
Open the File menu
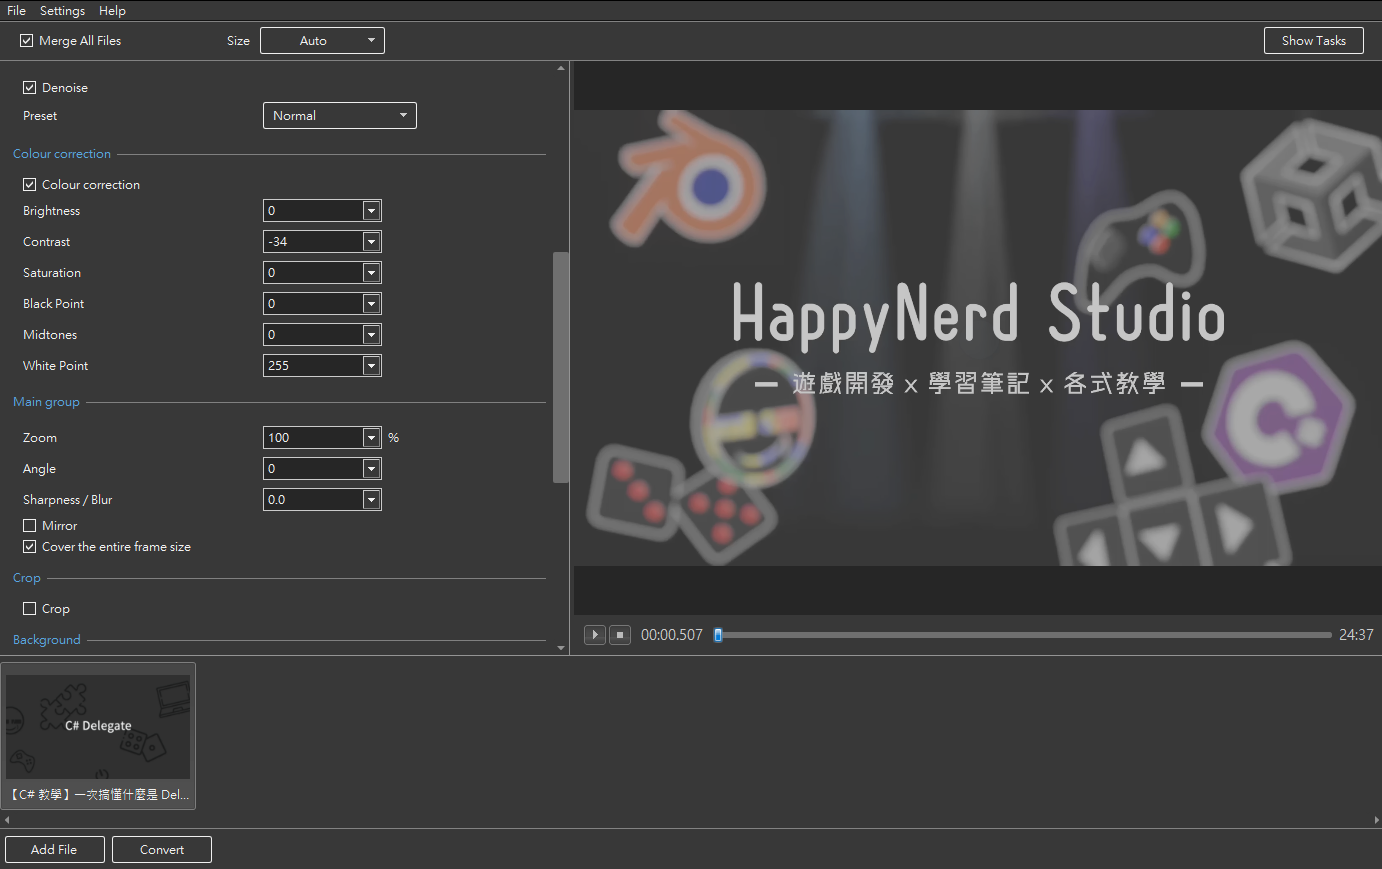point(17,11)
